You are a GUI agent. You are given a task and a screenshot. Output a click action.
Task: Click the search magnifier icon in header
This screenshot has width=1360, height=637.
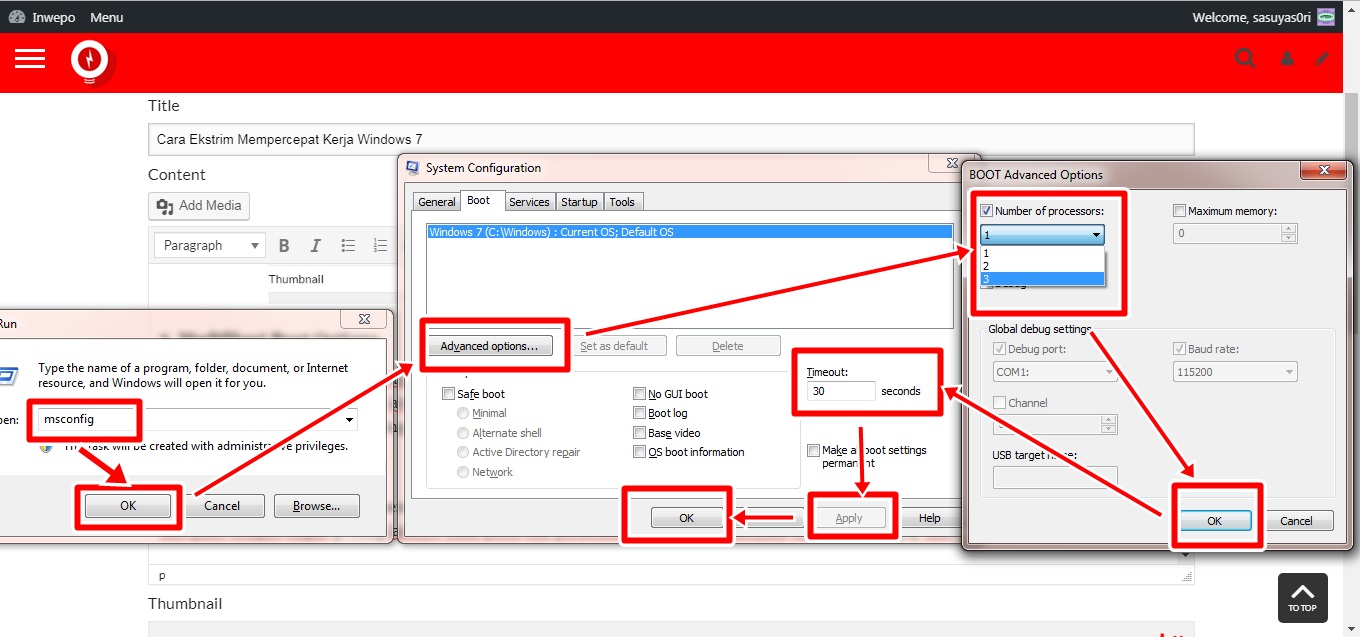[1245, 59]
